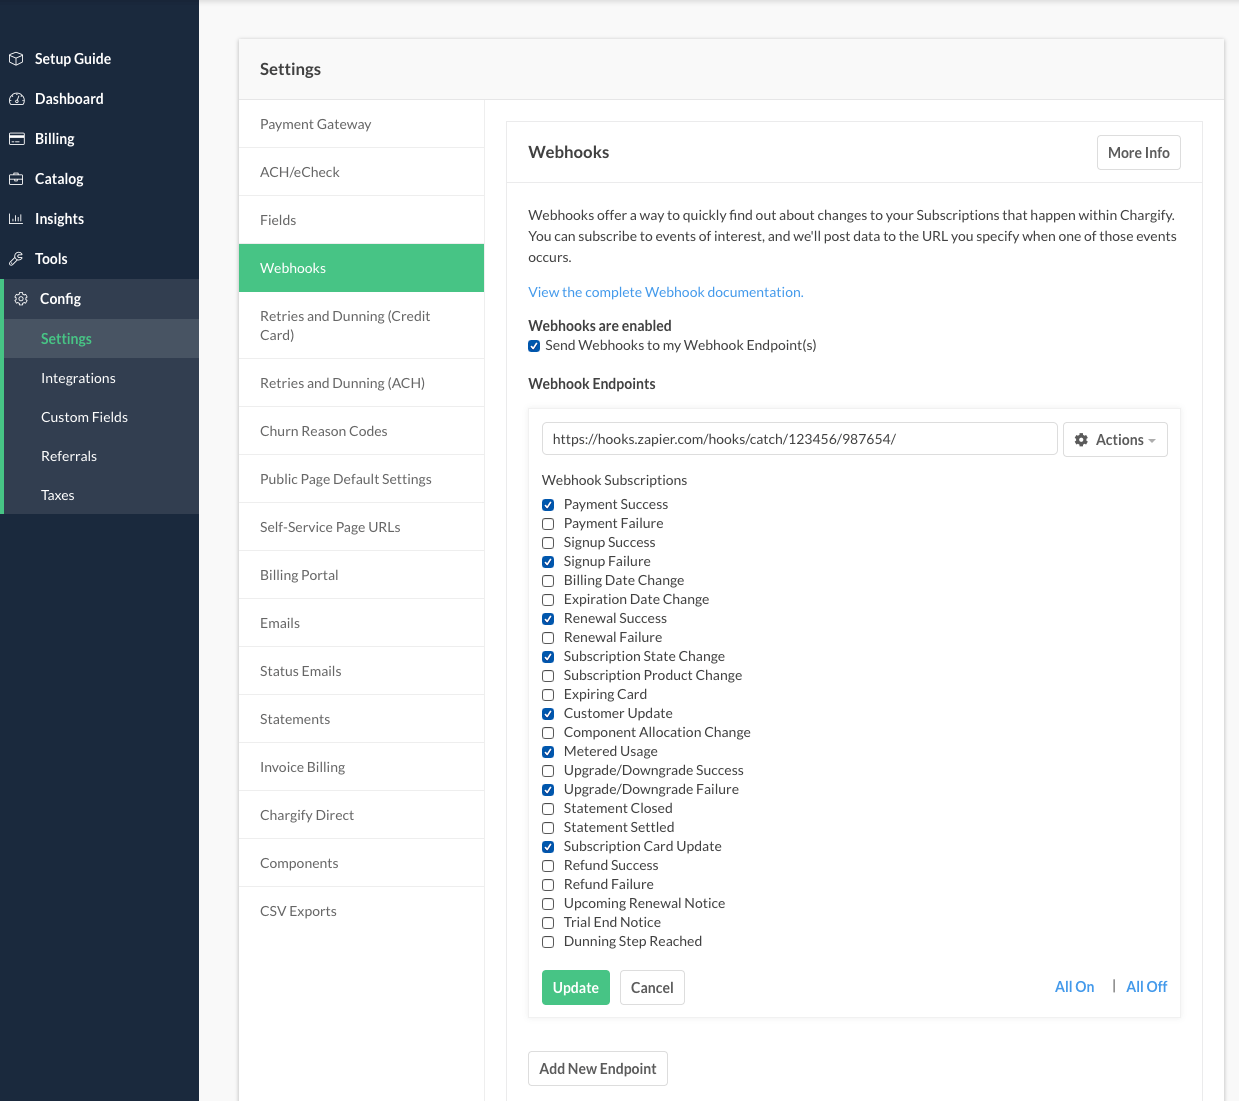Open the Actions dropdown
Viewport: 1239px width, 1101px height.
(1115, 440)
